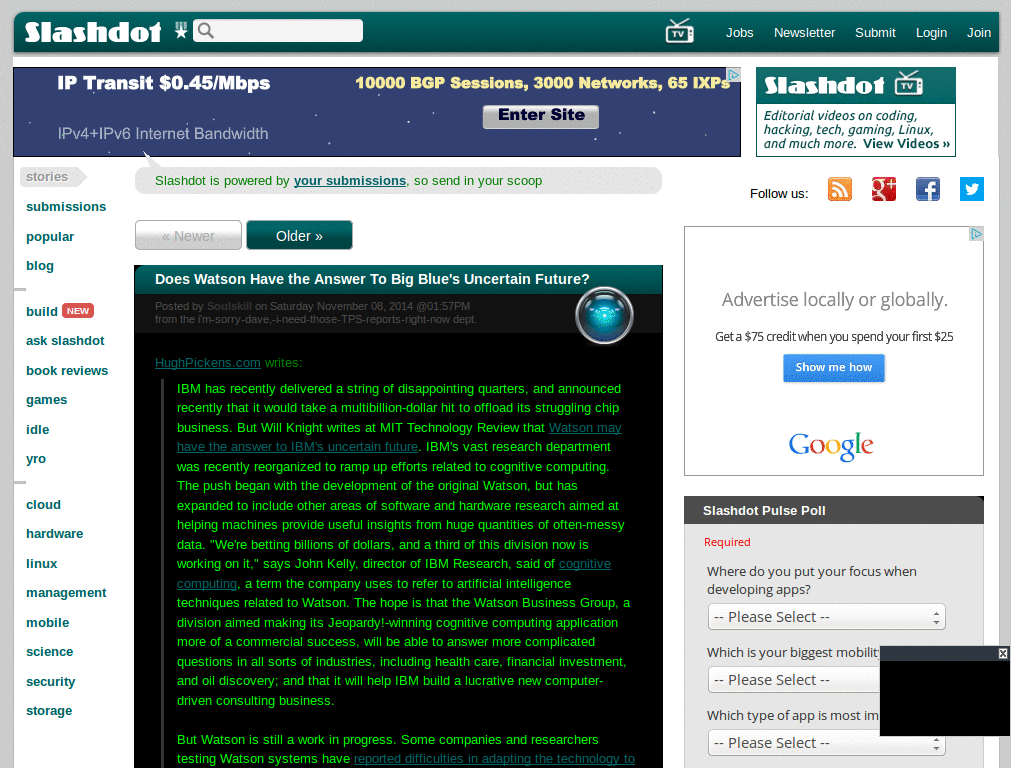Click Join in the header
The height and width of the screenshot is (768, 1024).
[978, 33]
